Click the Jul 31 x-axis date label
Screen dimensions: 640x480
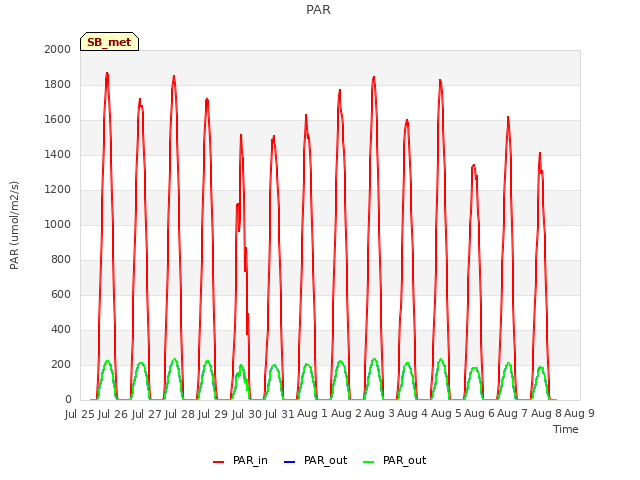[279, 414]
